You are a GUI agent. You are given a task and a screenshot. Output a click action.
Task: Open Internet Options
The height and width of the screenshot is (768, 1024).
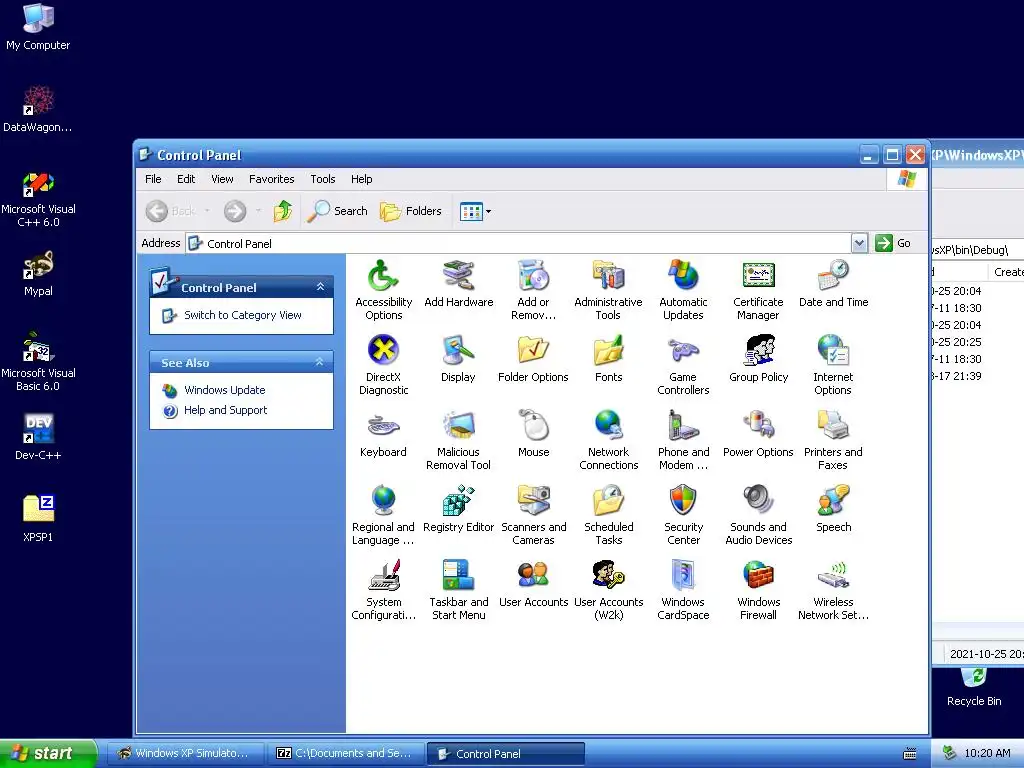coord(833,364)
